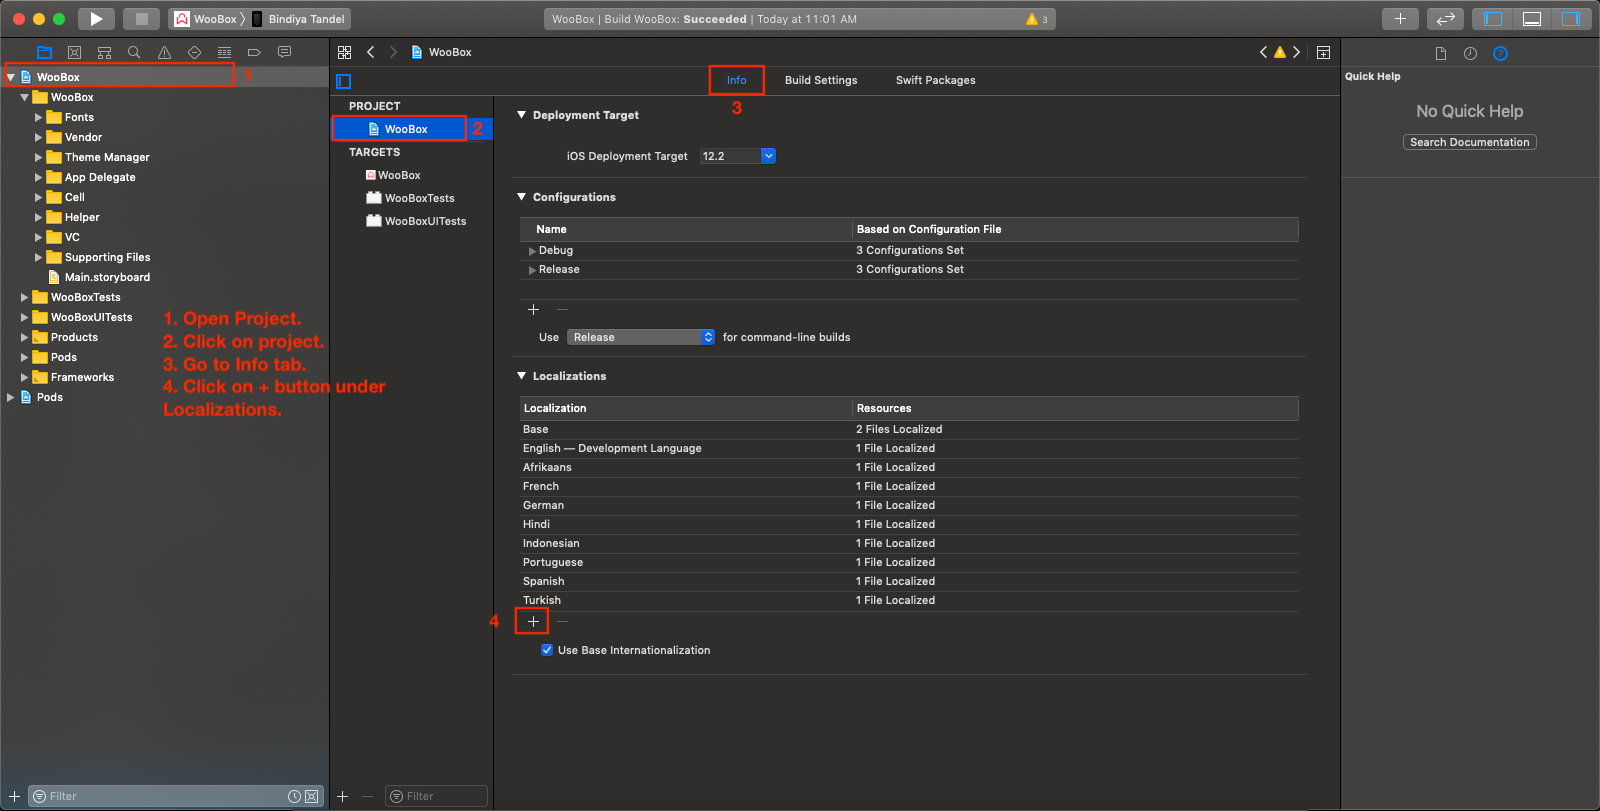This screenshot has width=1600, height=811.
Task: Stop the running build
Action: coord(141,19)
